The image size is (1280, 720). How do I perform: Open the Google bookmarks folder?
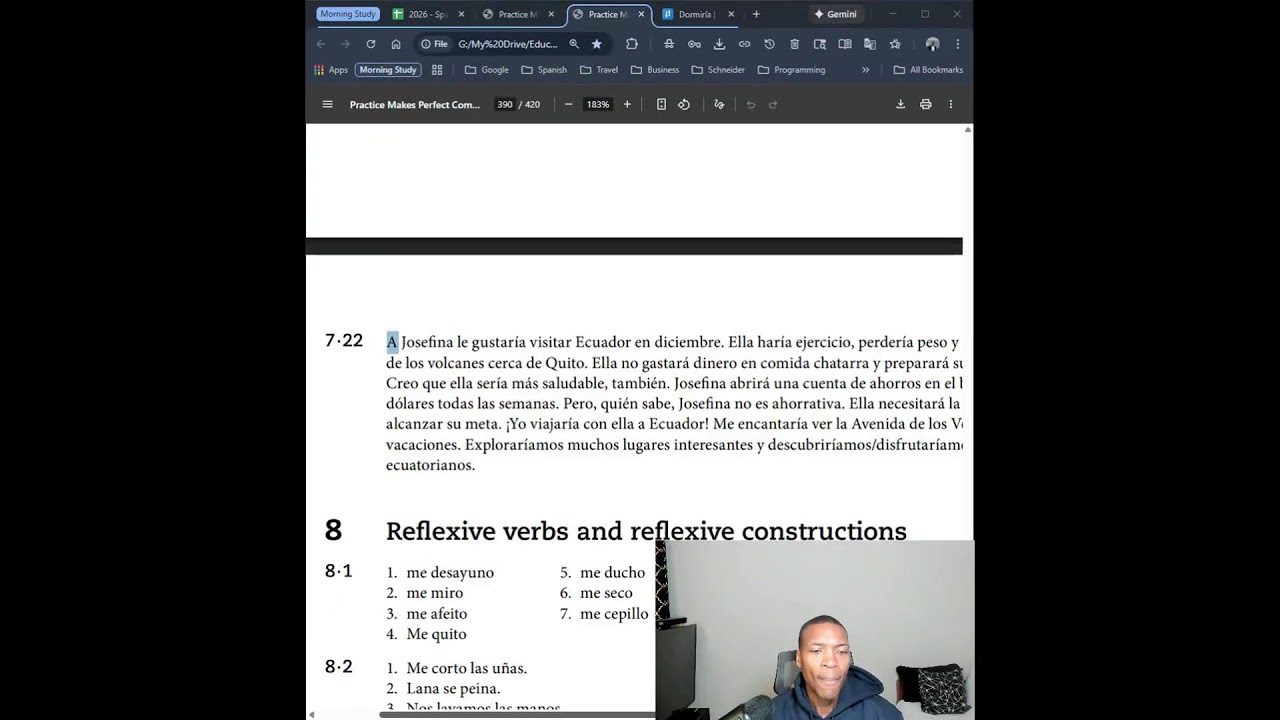487,70
